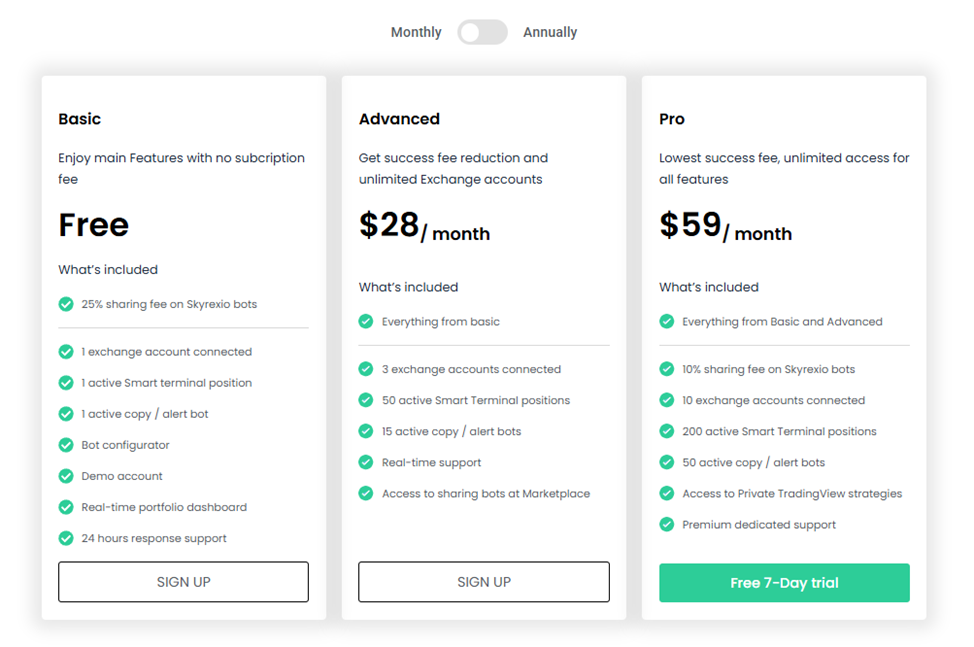Click checkmark beside 10% sharing fee
This screenshot has height=647, width=974.
click(666, 369)
